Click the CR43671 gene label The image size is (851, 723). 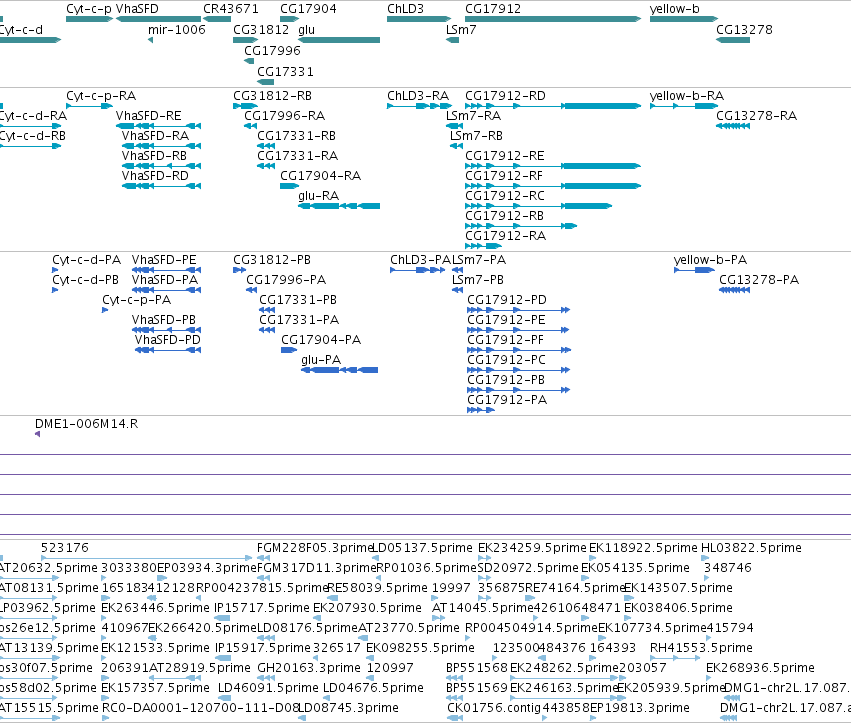[x=231, y=9]
